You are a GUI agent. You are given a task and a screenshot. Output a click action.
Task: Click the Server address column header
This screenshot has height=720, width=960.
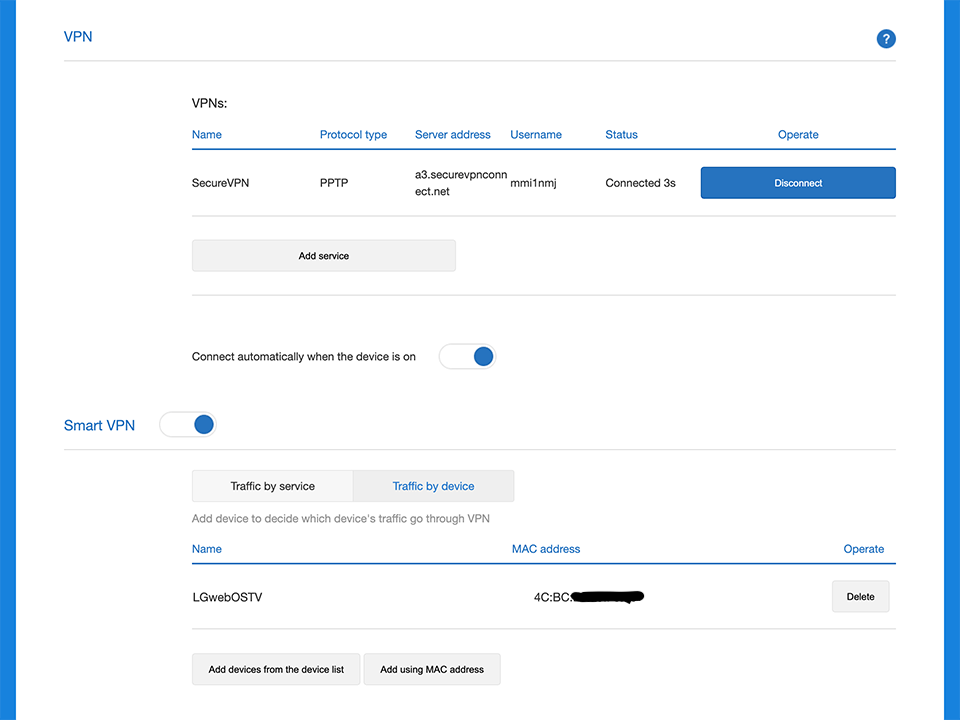pos(452,135)
